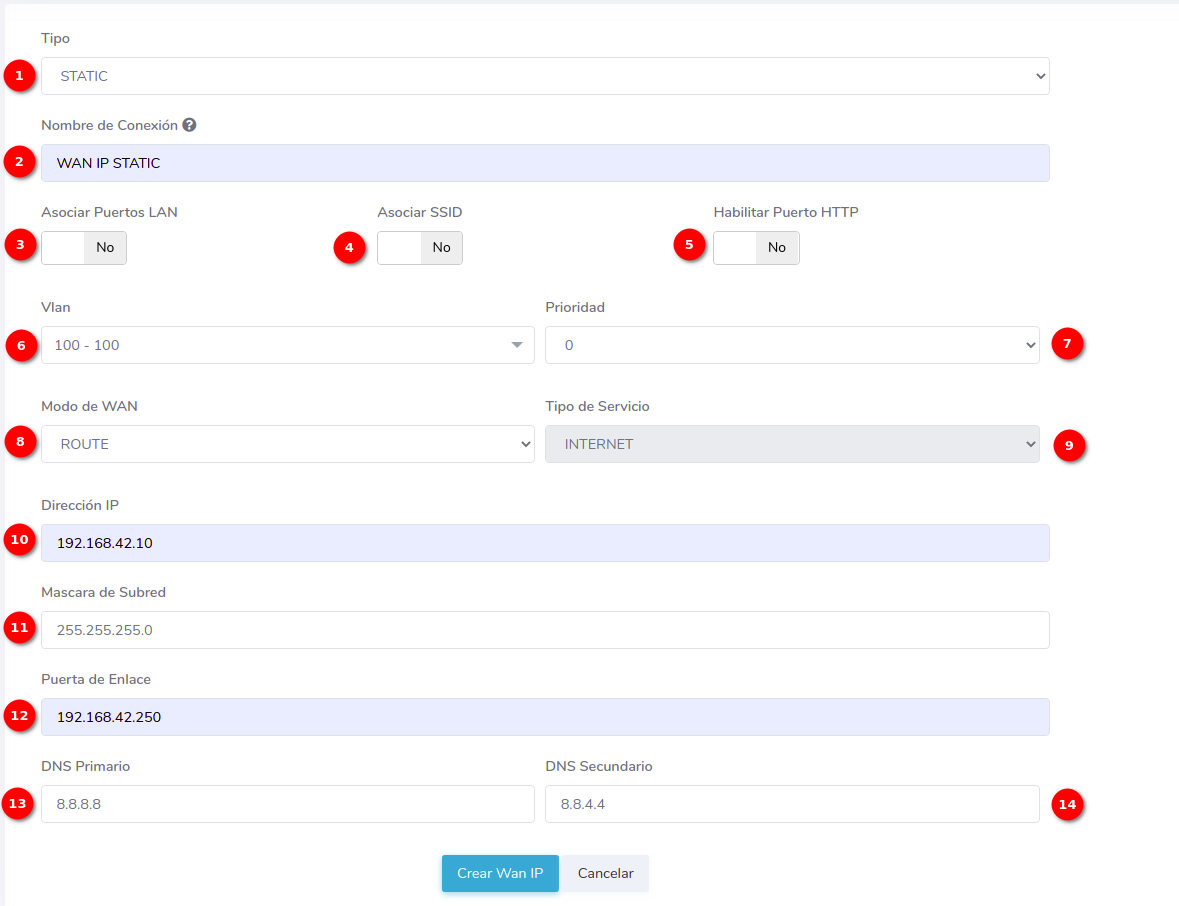Click red marker number 14 beside DNS Secundario

pos(1068,804)
